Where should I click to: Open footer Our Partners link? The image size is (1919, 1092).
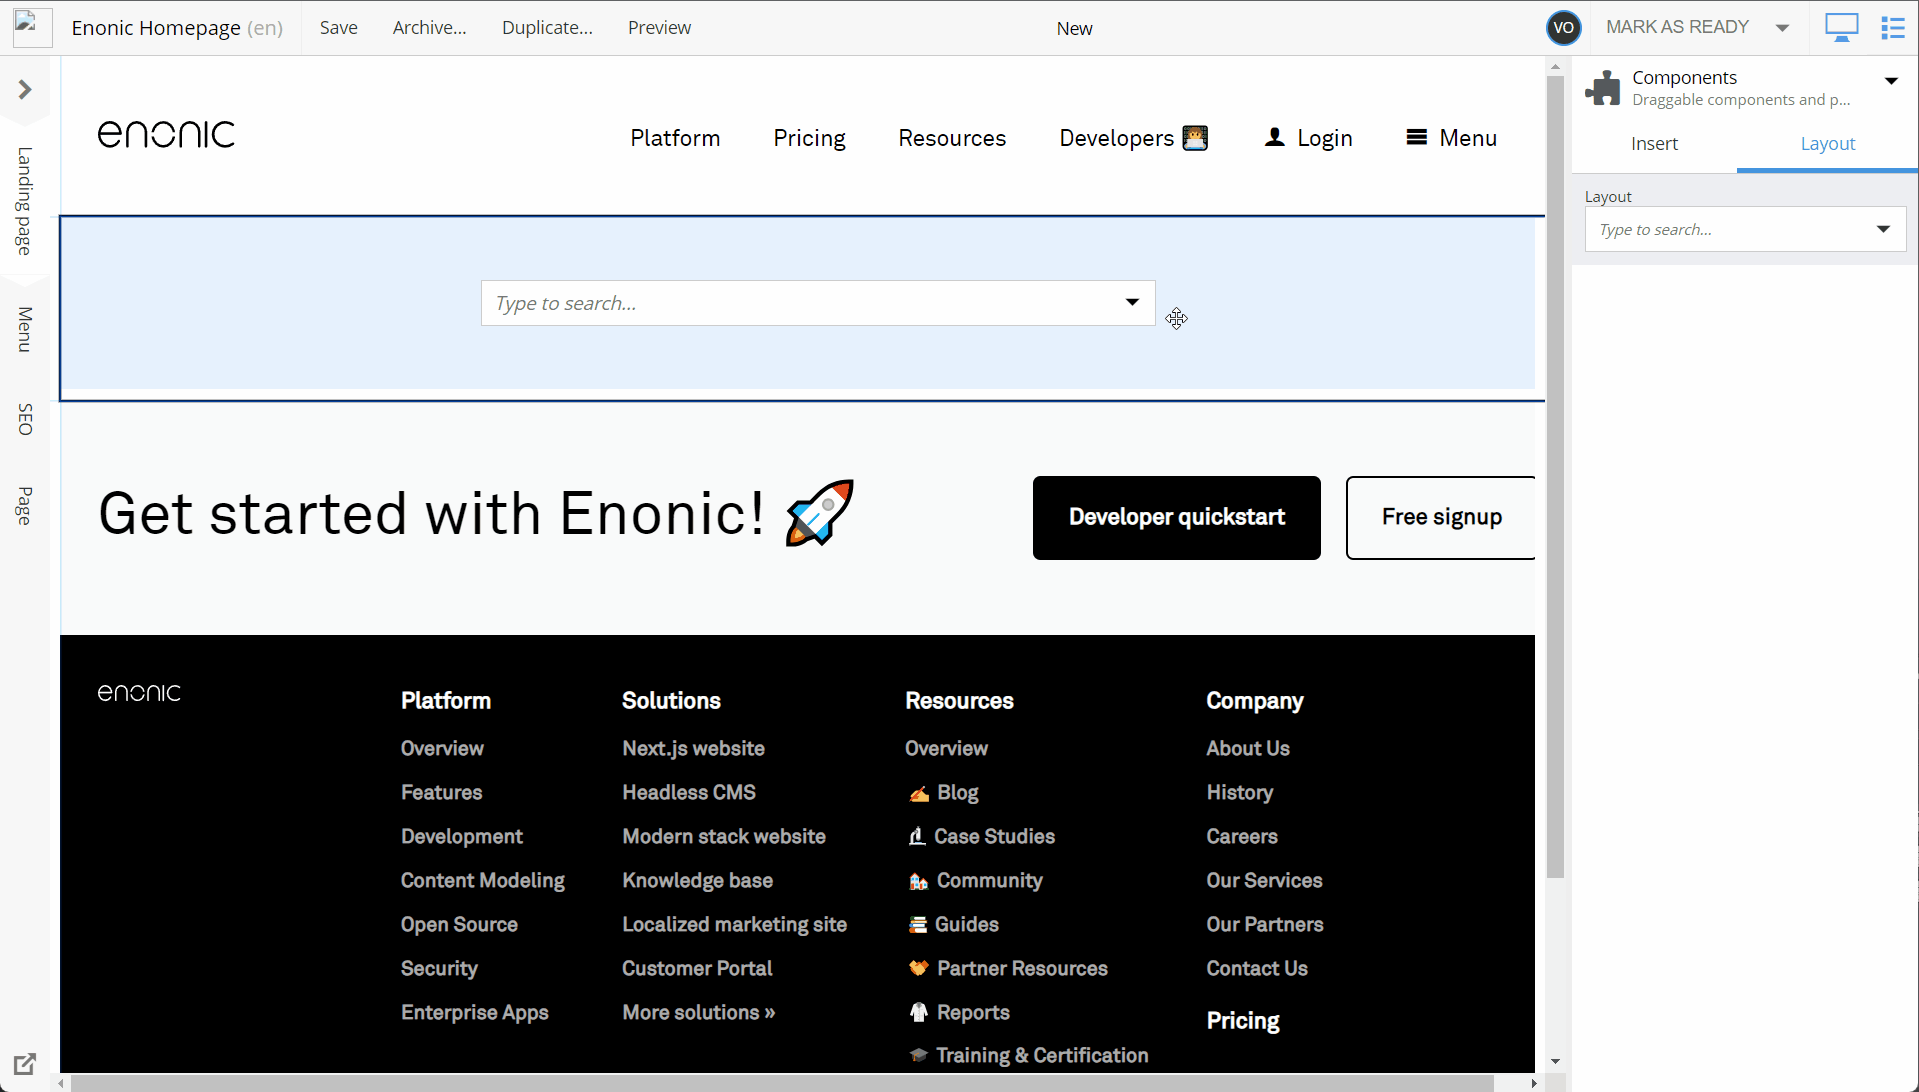click(x=1264, y=924)
